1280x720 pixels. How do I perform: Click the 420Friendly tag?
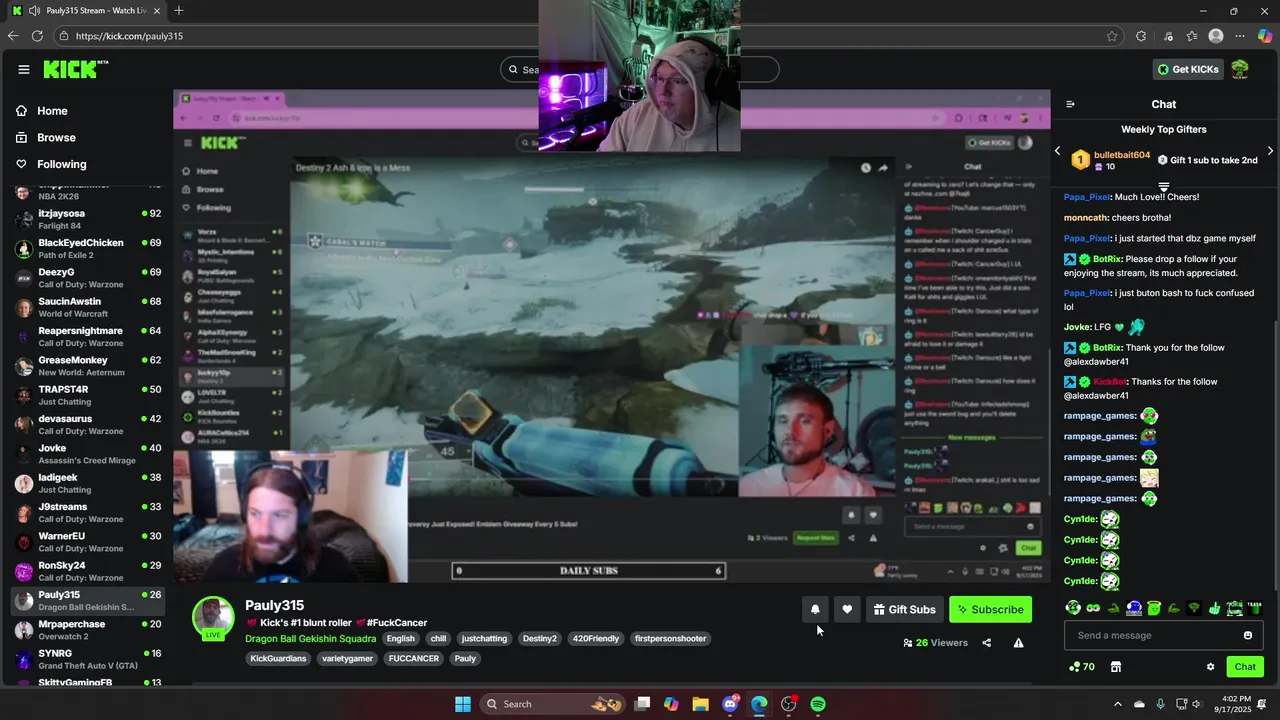click(595, 638)
